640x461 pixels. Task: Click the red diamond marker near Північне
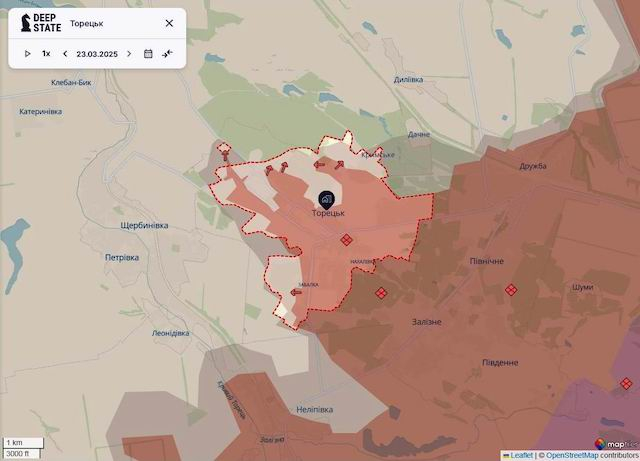coord(511,289)
